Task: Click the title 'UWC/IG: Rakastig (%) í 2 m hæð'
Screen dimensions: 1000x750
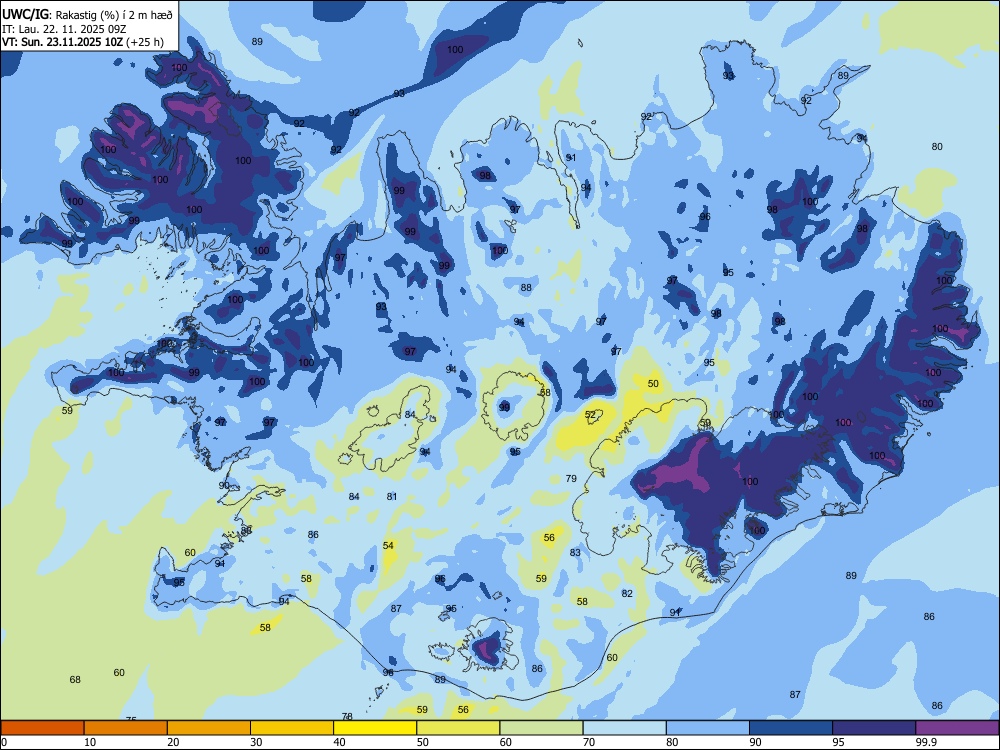Action: tap(87, 14)
